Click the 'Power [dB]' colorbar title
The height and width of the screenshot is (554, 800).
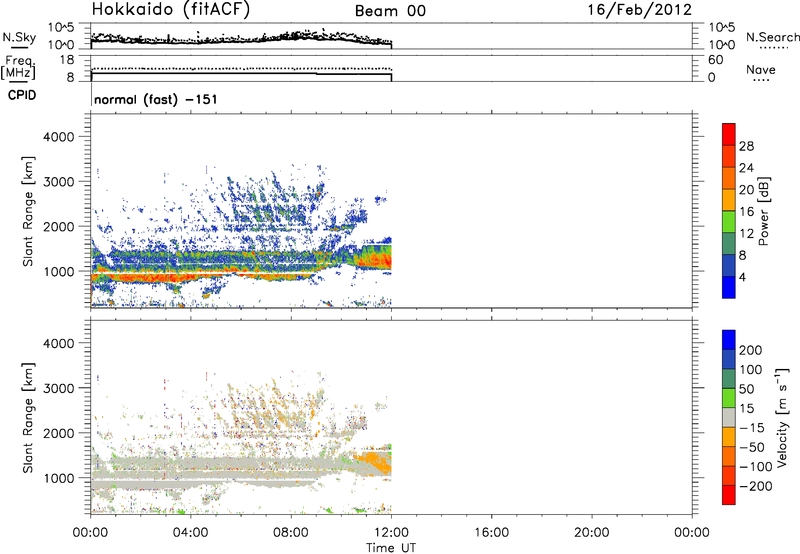click(x=763, y=211)
